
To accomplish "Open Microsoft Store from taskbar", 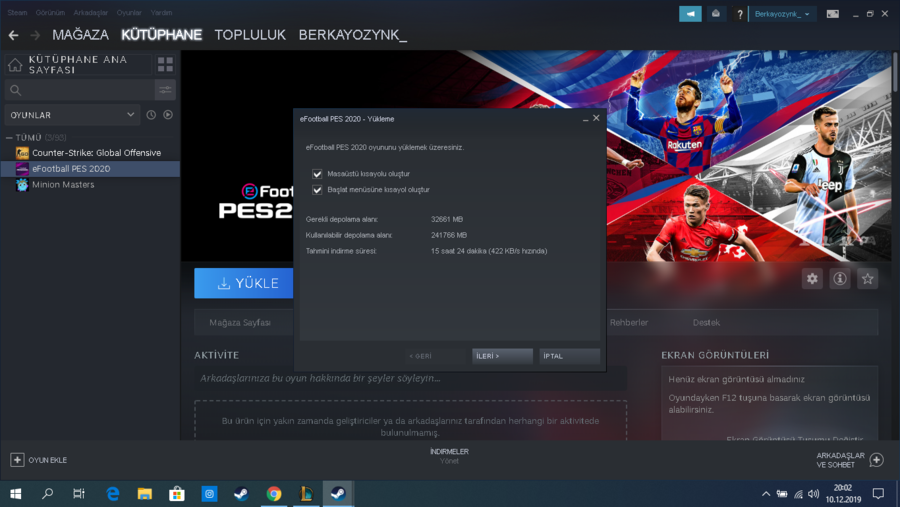I will pyautogui.click(x=177, y=494).
